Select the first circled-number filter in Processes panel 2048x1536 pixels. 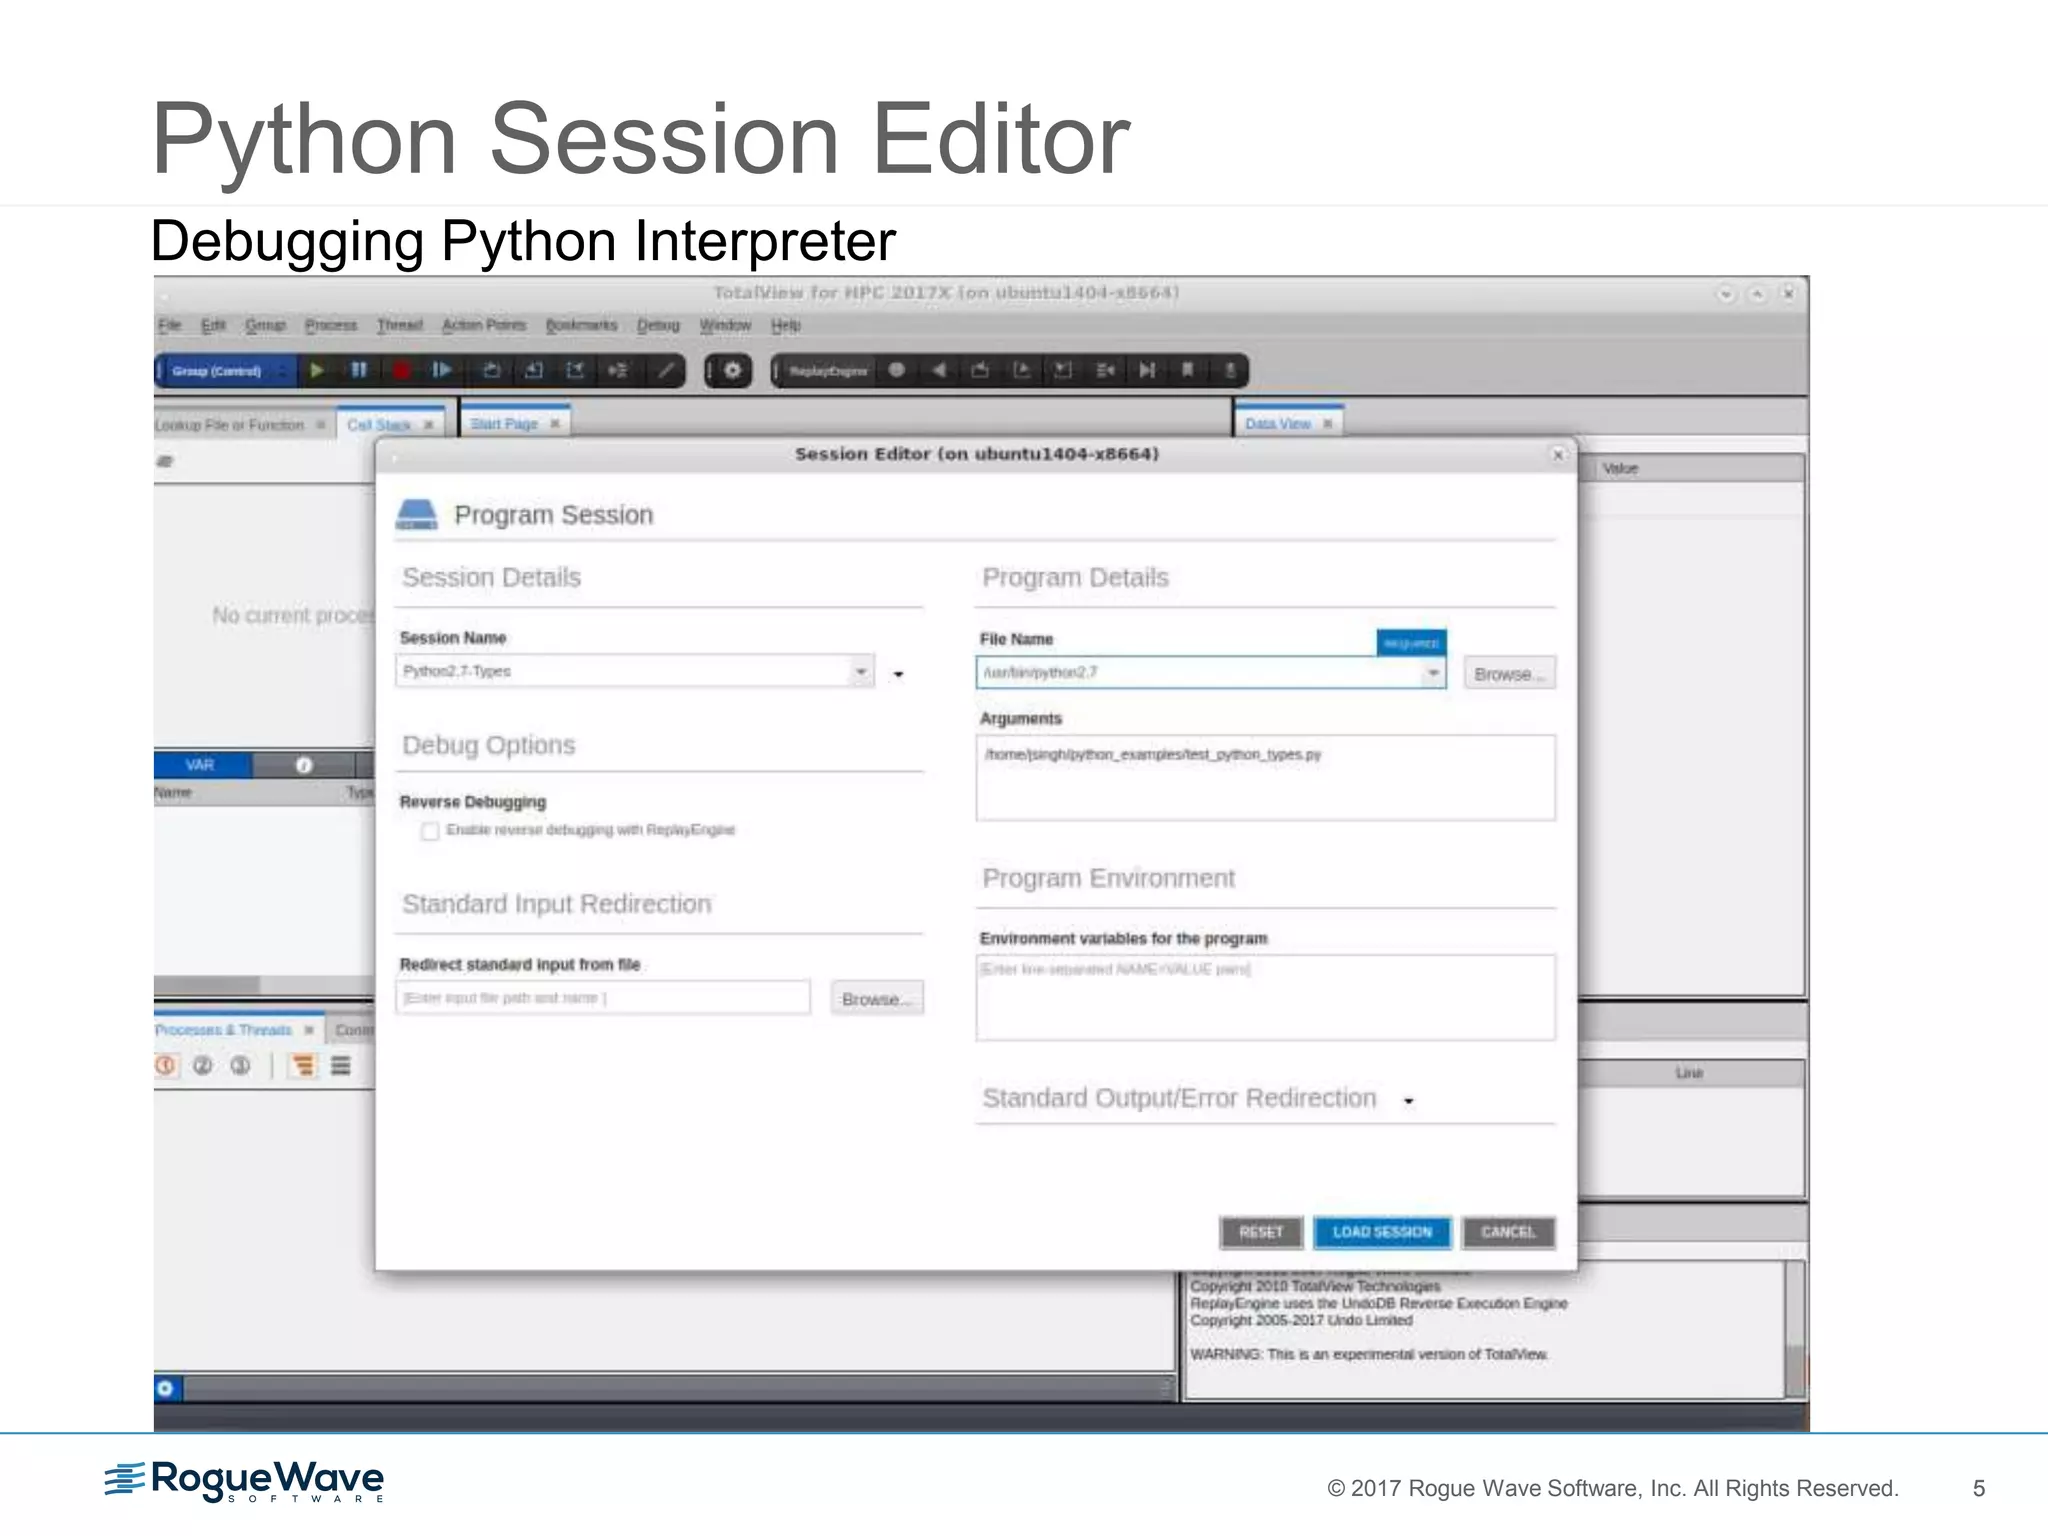tap(166, 1066)
